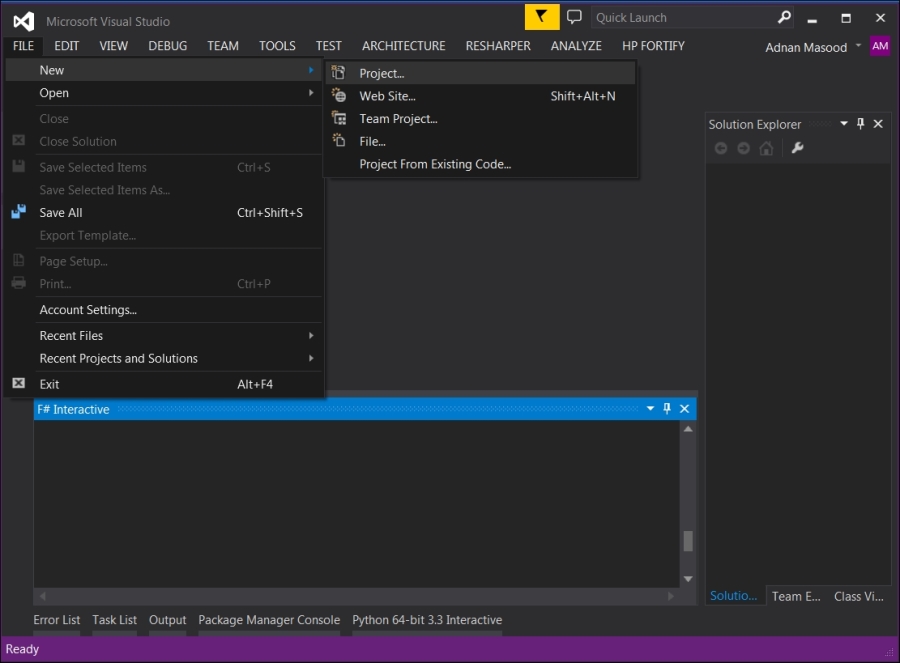900x663 pixels.
Task: Click the Solution Explorer back arrow icon
Action: [721, 149]
